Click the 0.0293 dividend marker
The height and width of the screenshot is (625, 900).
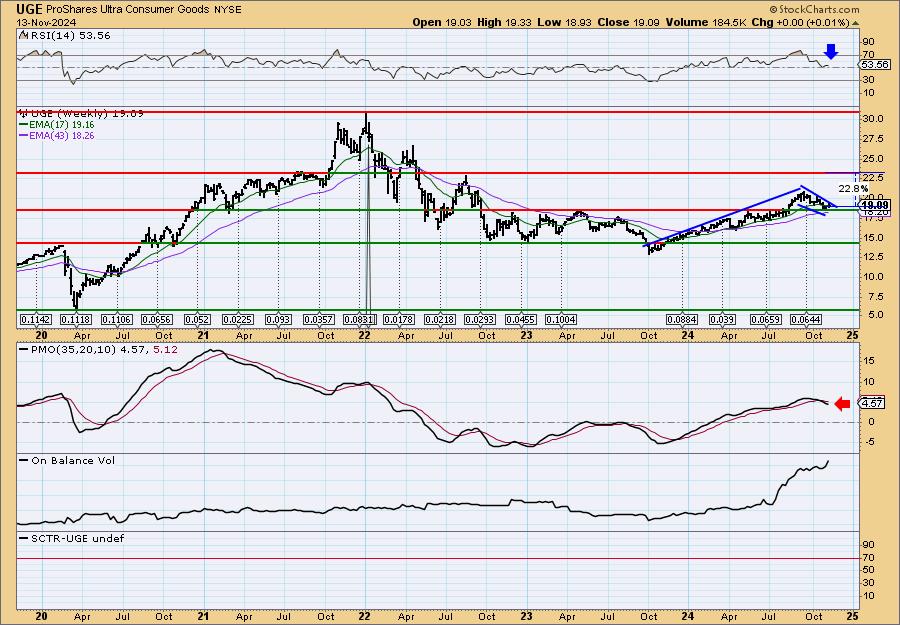click(x=480, y=319)
